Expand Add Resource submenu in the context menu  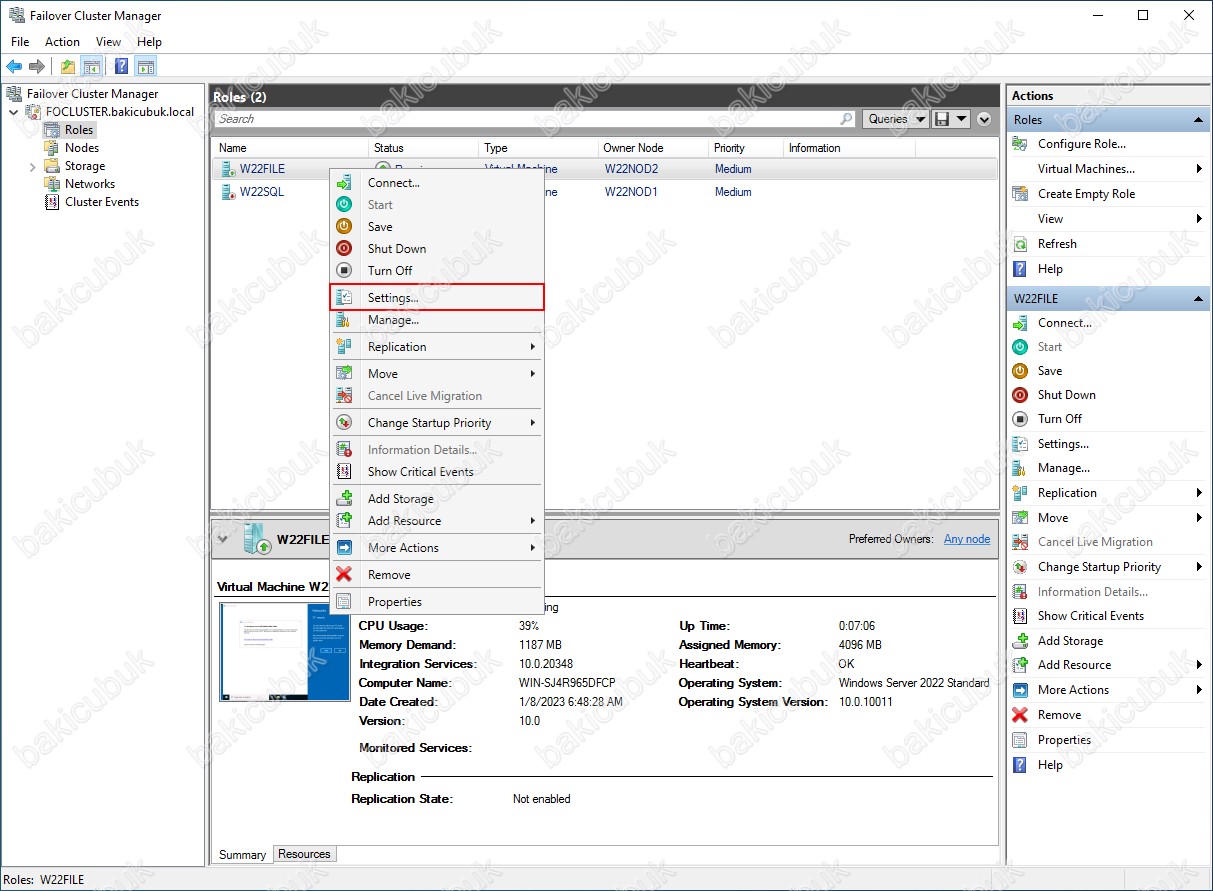437,521
